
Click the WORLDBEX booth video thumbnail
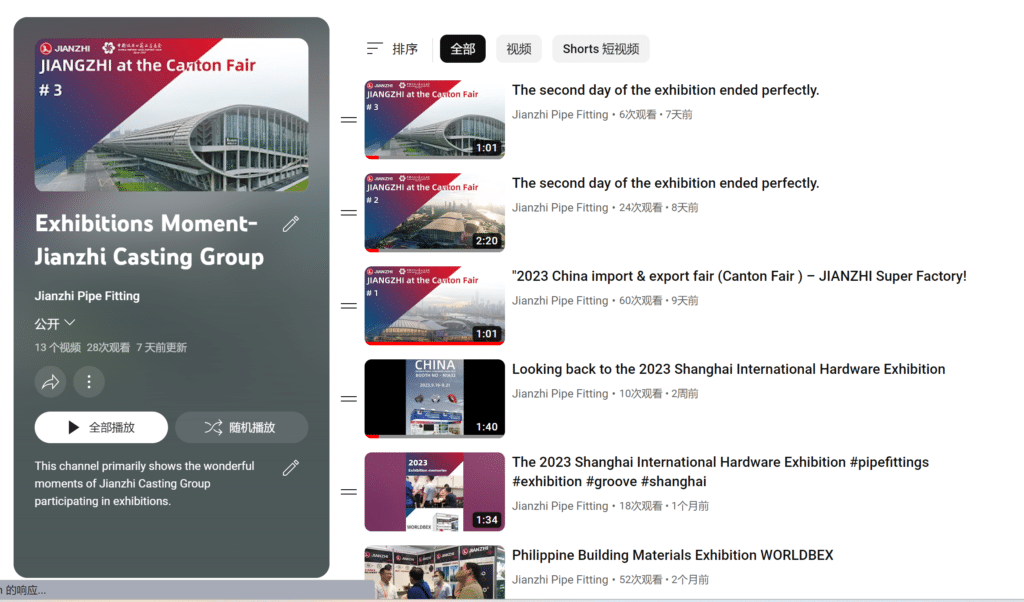434,572
